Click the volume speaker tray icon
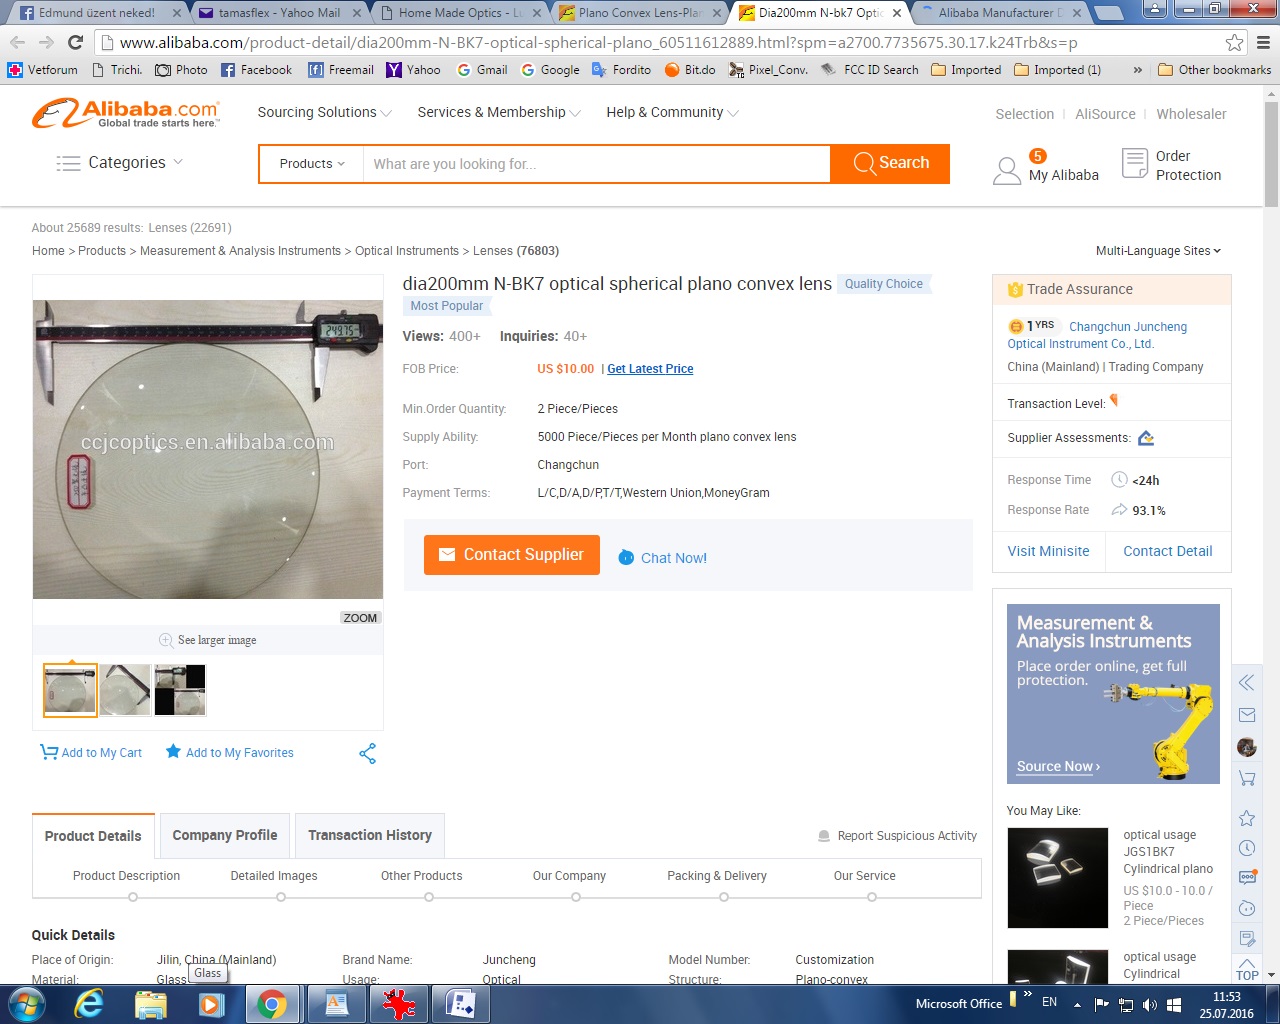Viewport: 1280px width, 1024px height. click(1150, 1004)
